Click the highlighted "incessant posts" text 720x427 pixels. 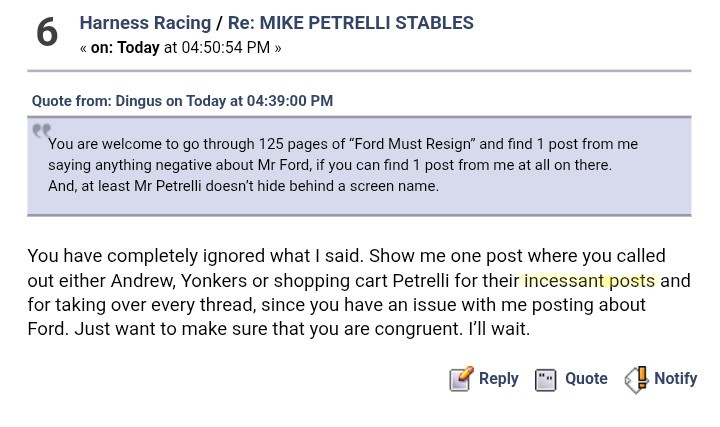point(590,281)
